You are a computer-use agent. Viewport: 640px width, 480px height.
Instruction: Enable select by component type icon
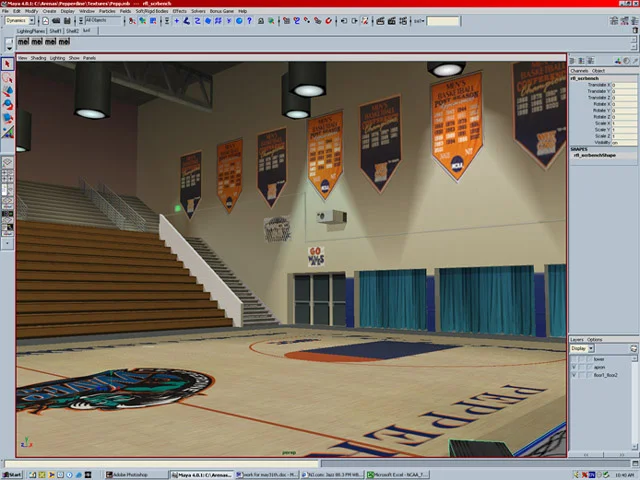click(x=153, y=21)
